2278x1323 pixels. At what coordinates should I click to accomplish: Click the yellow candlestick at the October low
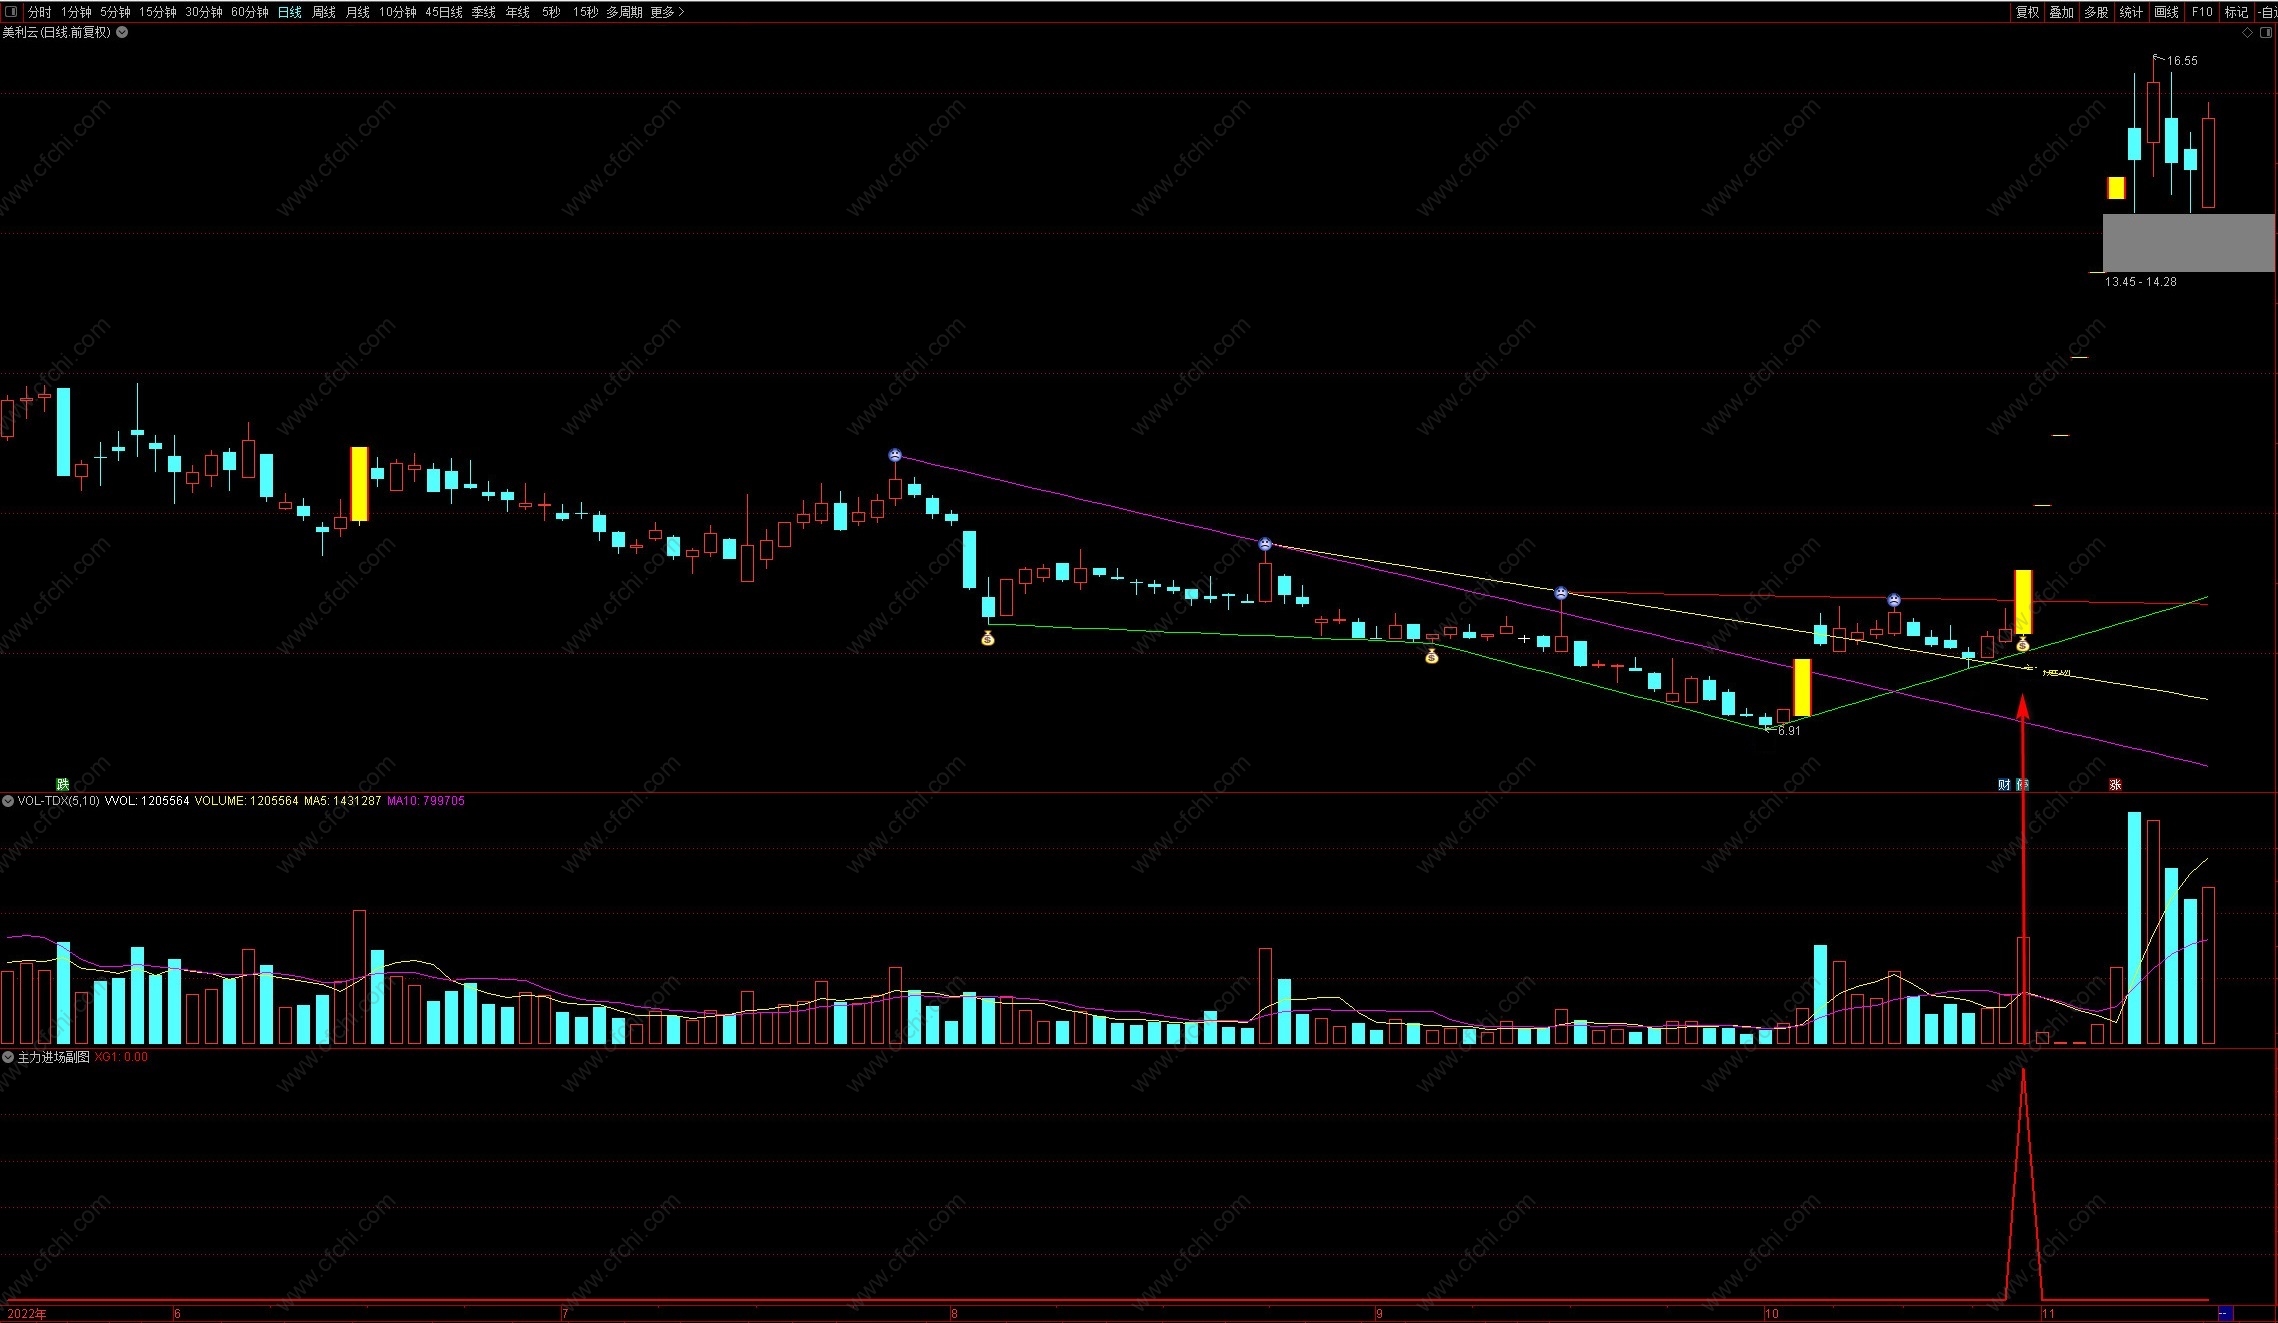(x=1802, y=687)
